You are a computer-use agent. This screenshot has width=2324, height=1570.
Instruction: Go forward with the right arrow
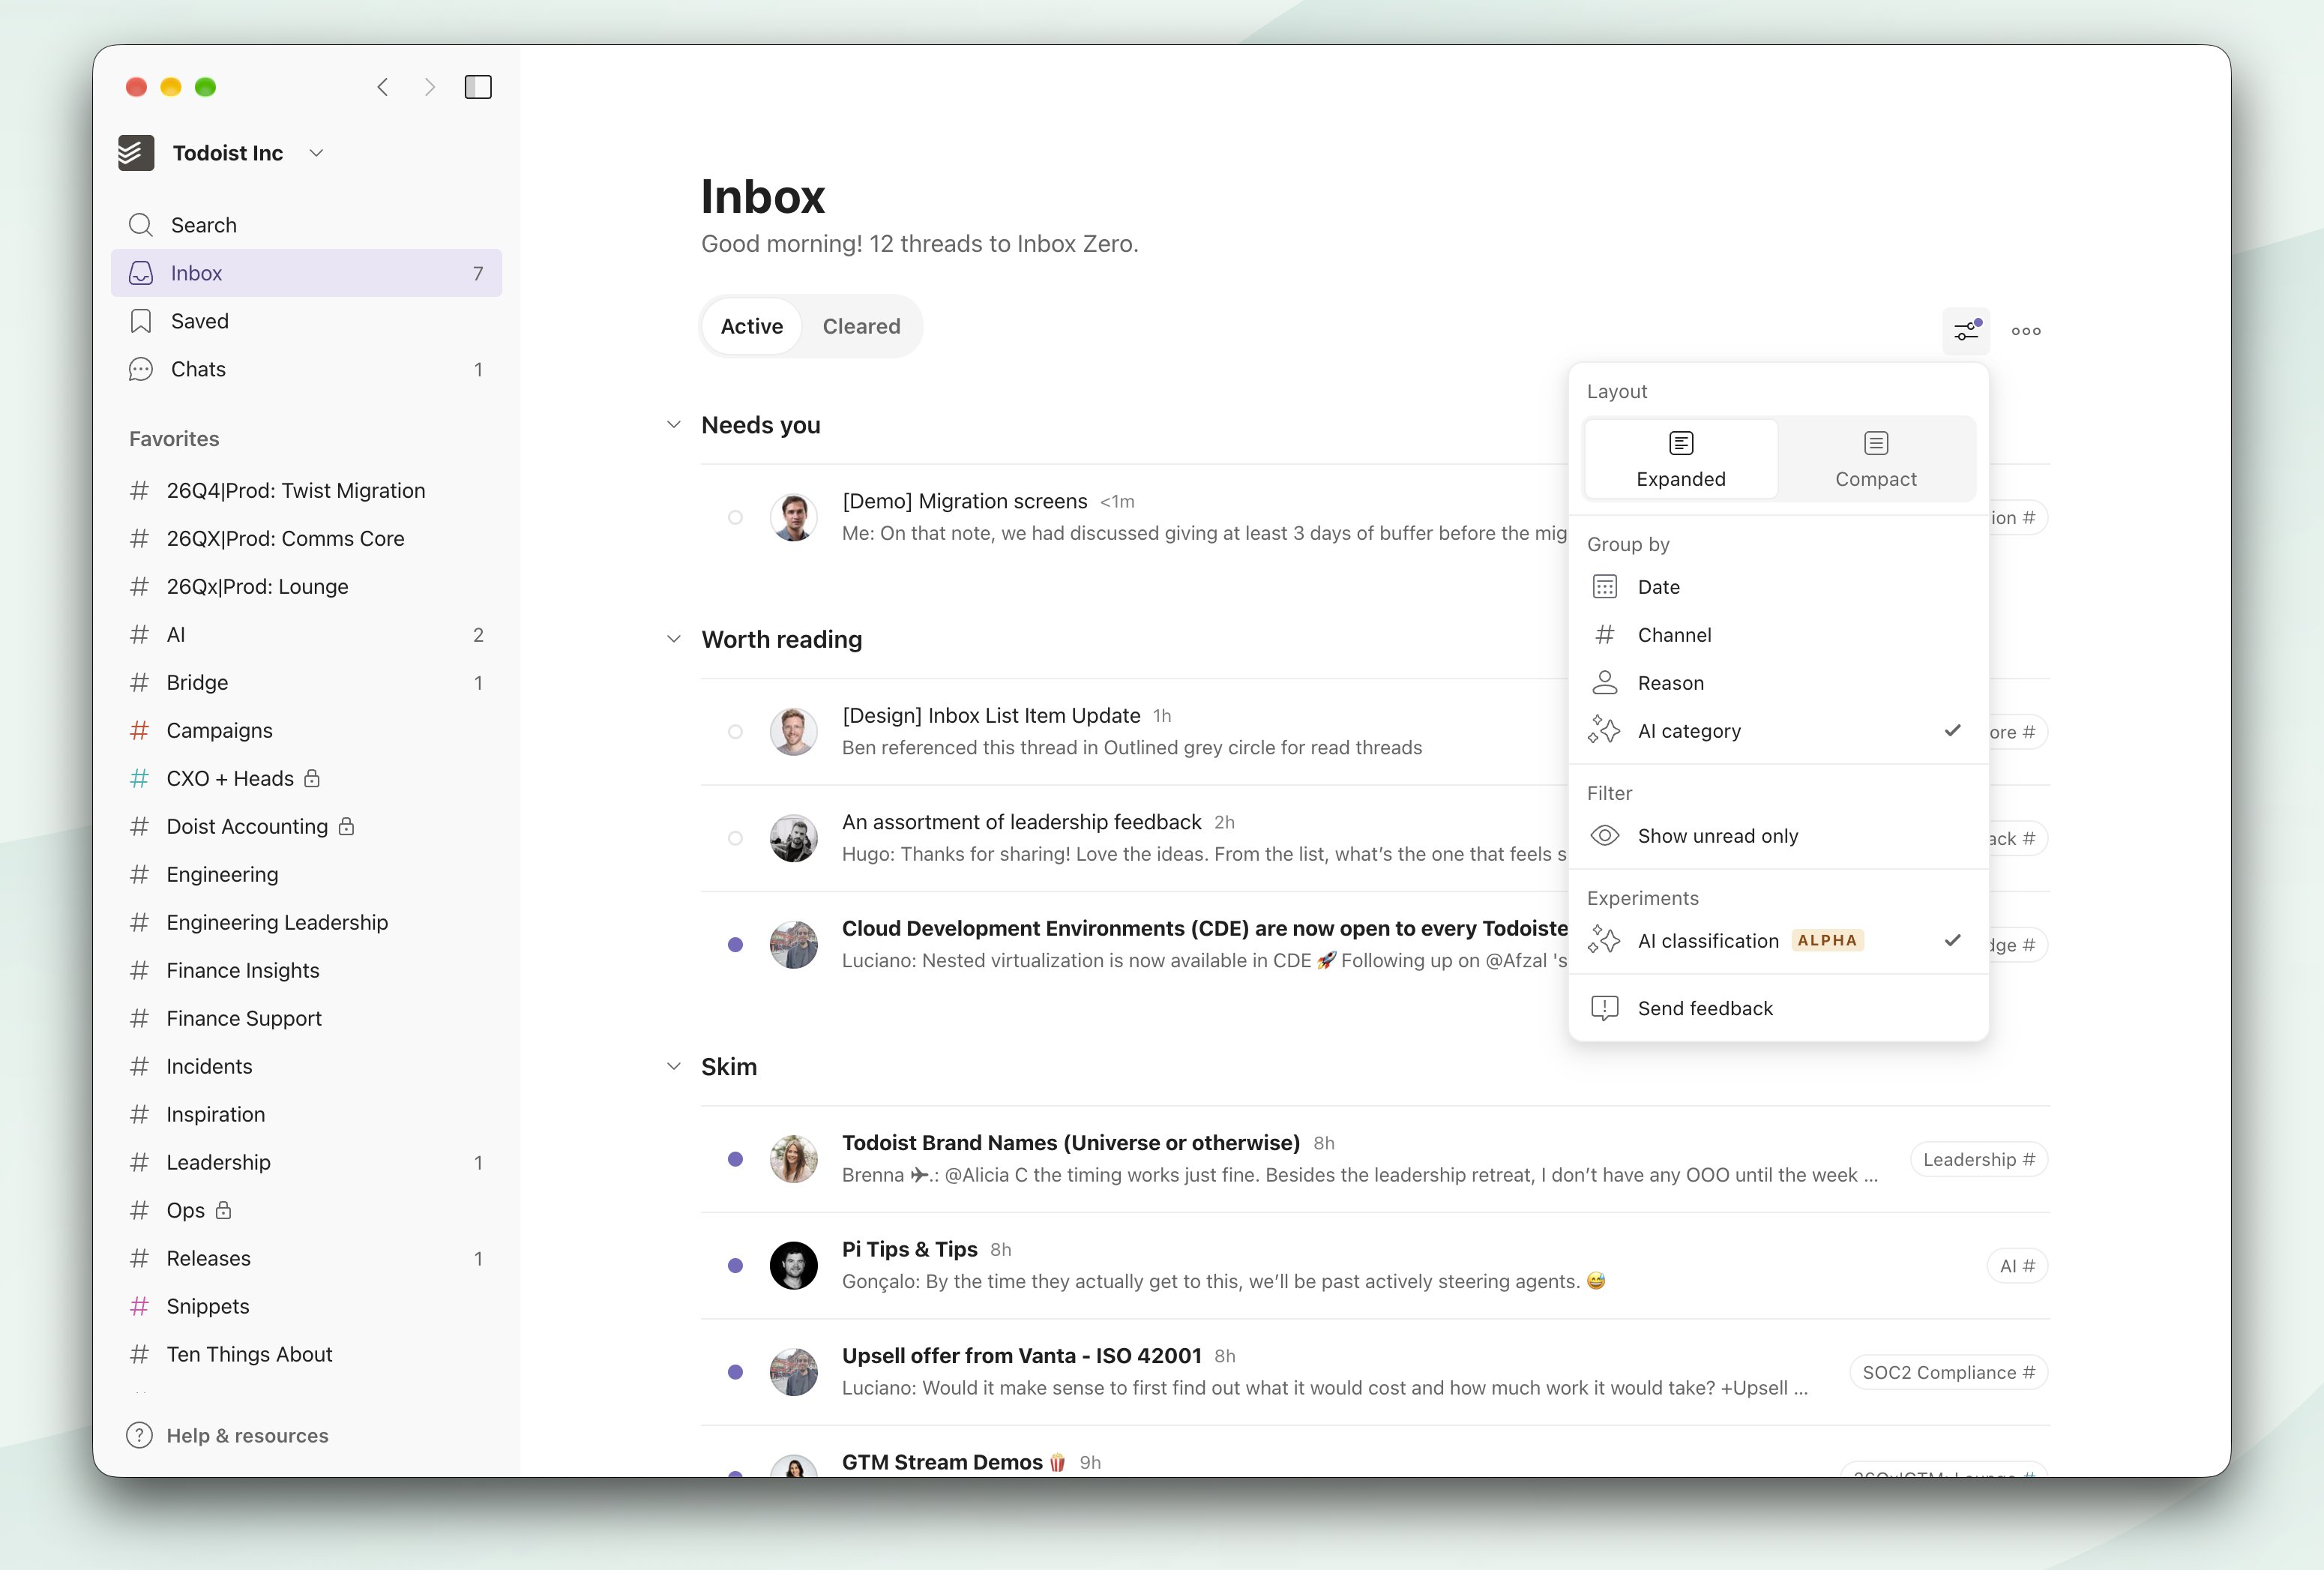pos(430,87)
